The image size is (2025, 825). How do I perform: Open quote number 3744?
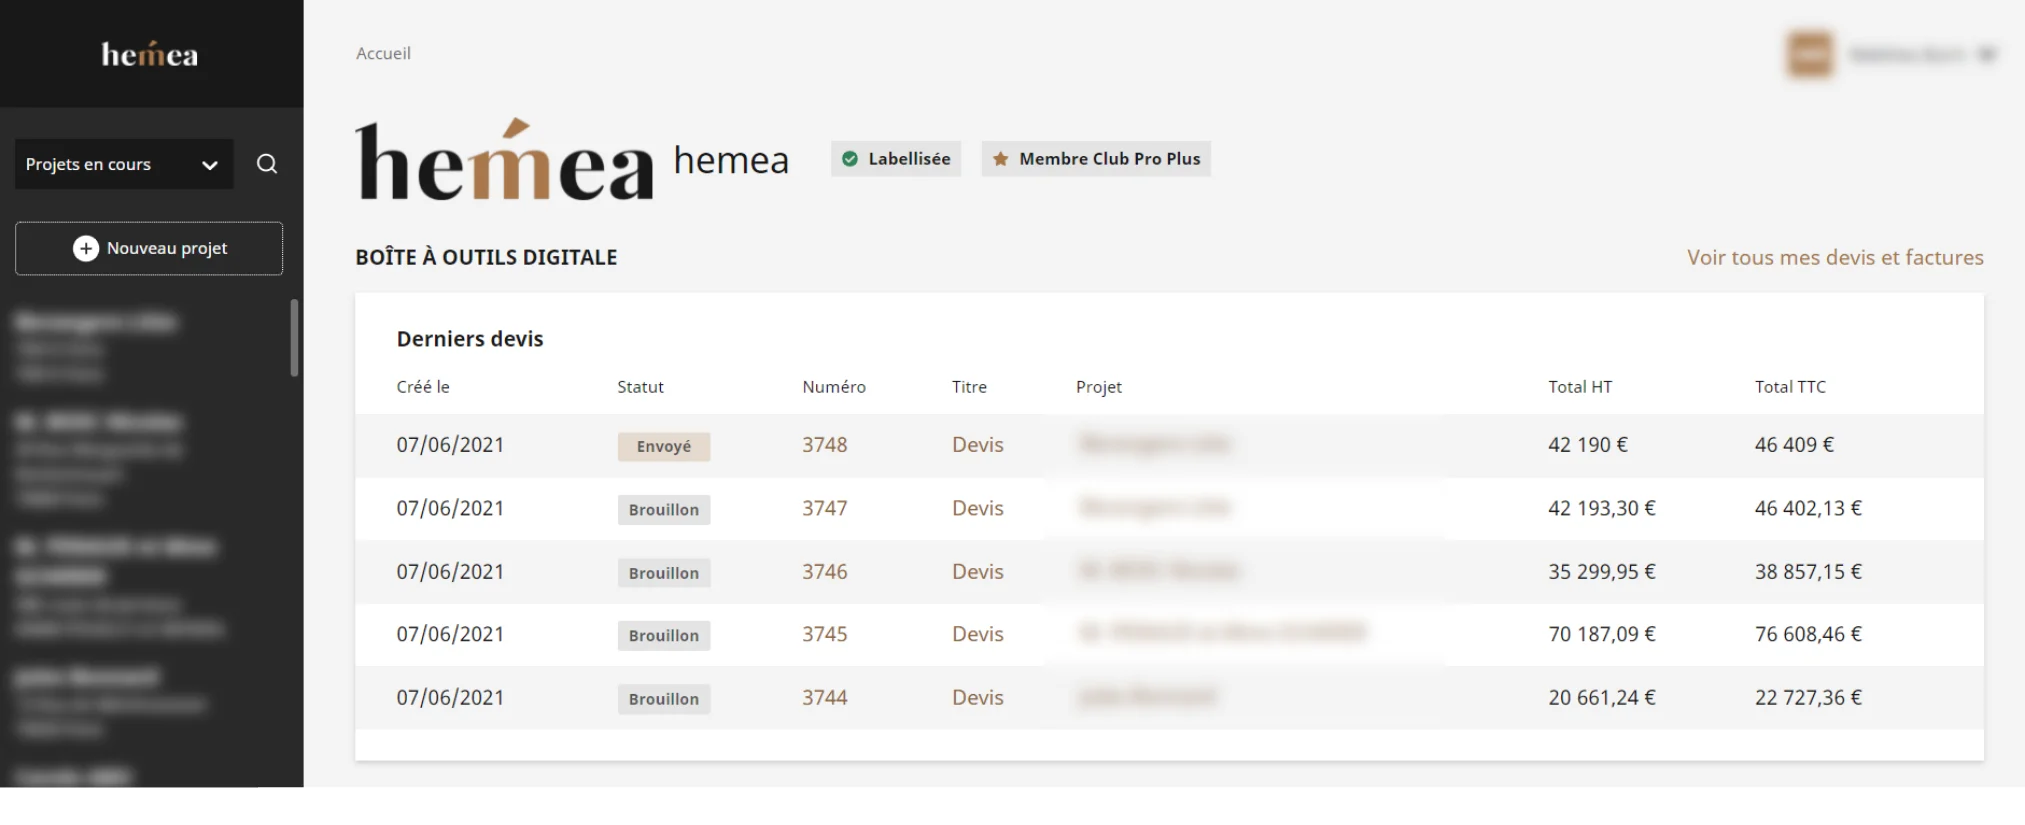point(824,698)
